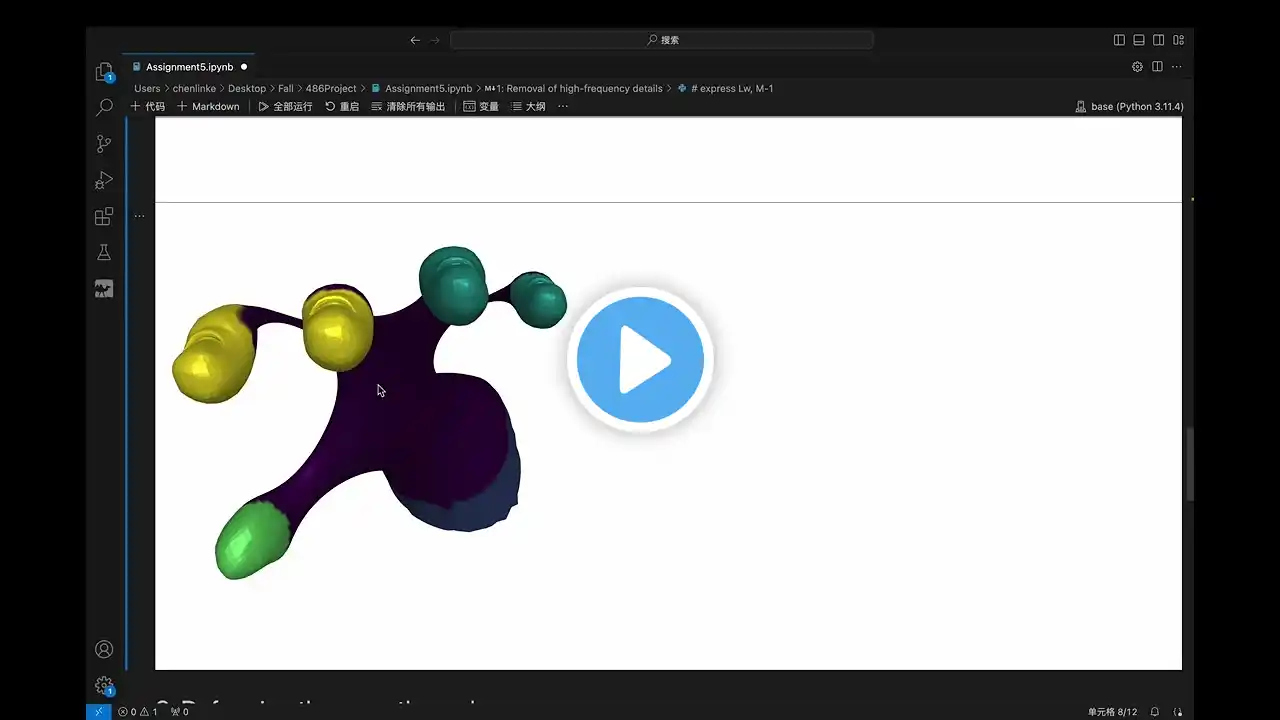The width and height of the screenshot is (1280, 720).
Task: Play the video with the blue play button
Action: pyautogui.click(x=640, y=360)
